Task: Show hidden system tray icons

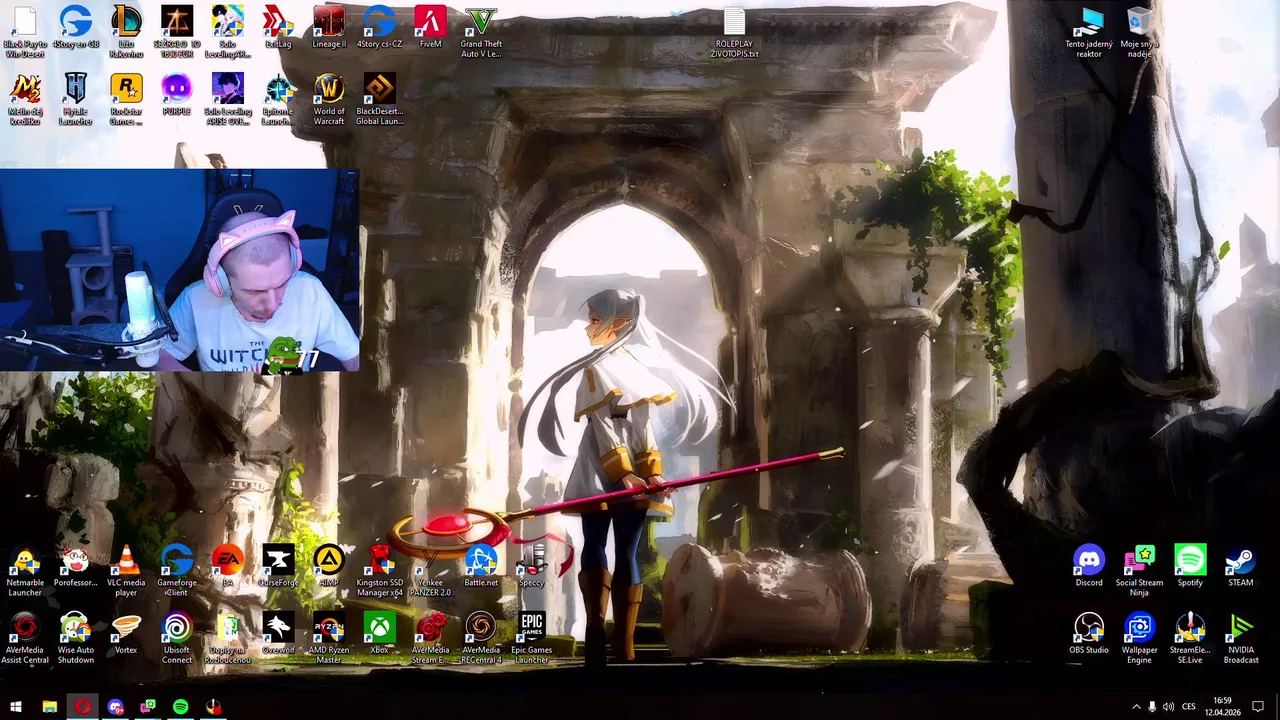Action: [1136, 707]
